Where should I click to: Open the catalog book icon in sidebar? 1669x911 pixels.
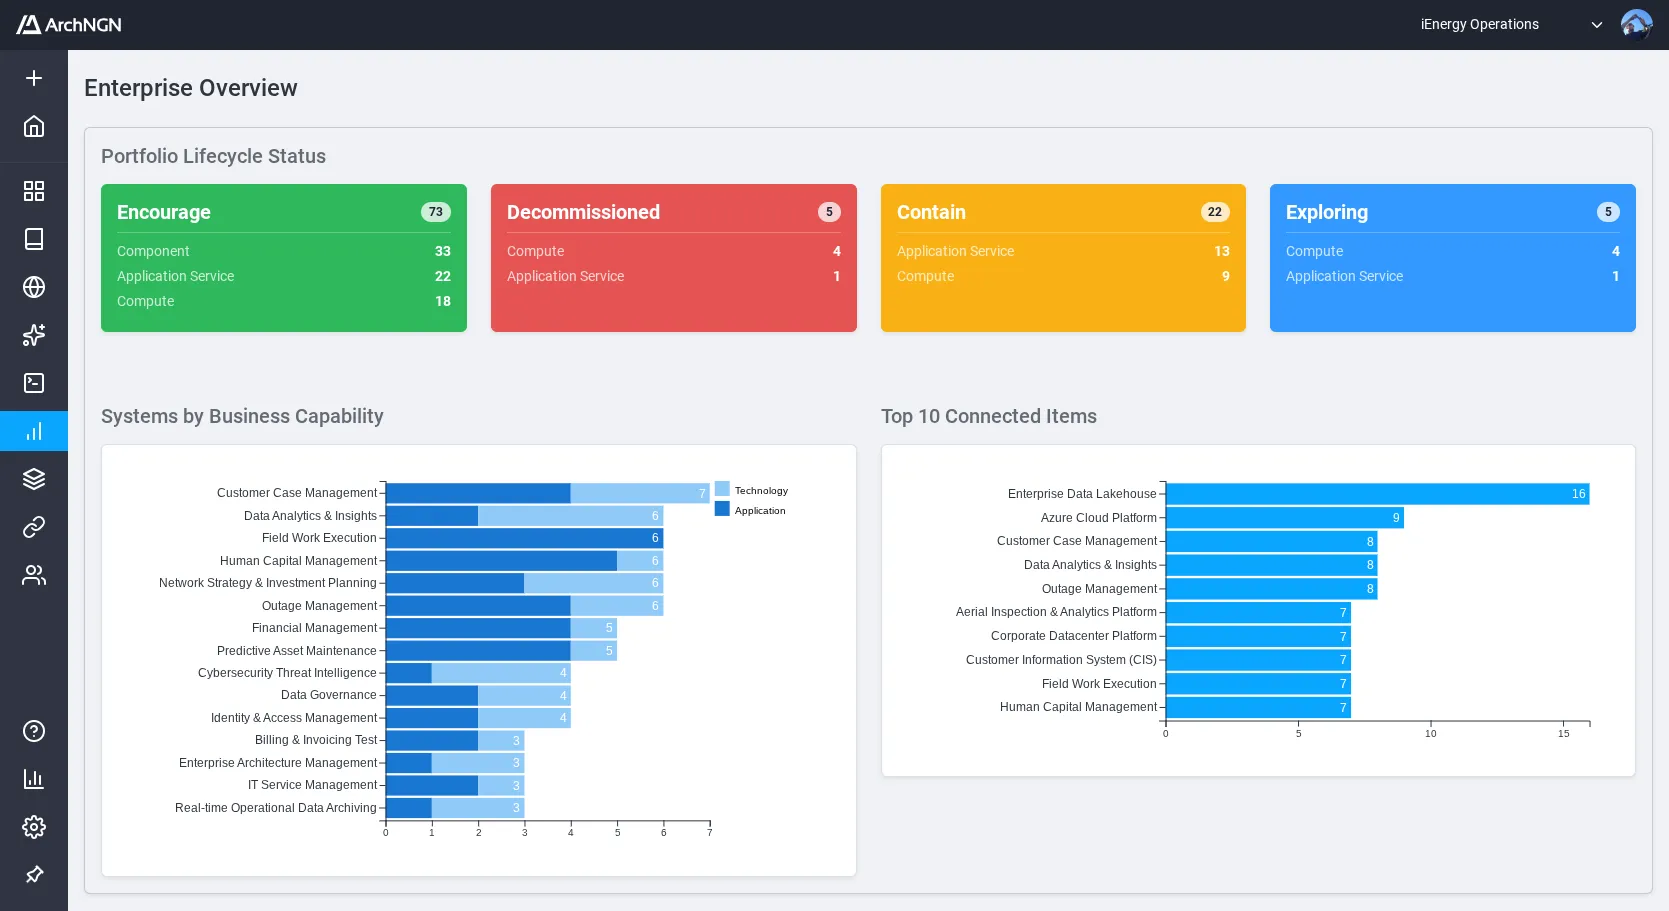coord(34,239)
